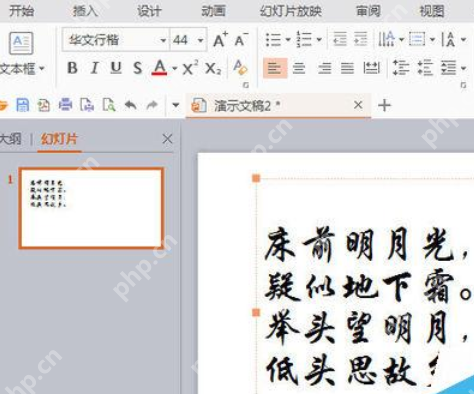The image size is (474, 394).
Task: Open the 动画 ribbon tab
Action: pyautogui.click(x=213, y=11)
